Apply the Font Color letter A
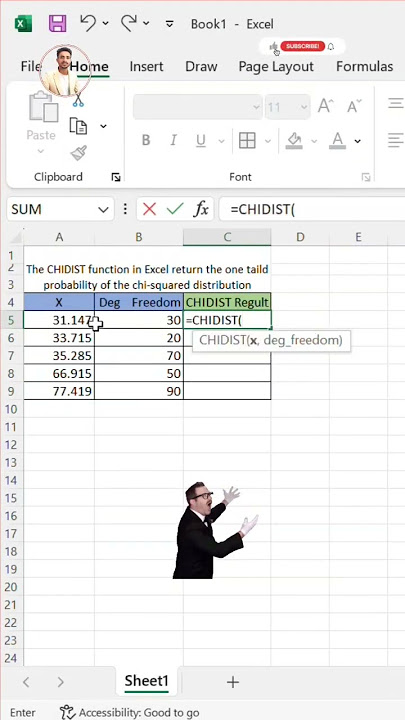Screen dimensions: 405x720 point(338,141)
